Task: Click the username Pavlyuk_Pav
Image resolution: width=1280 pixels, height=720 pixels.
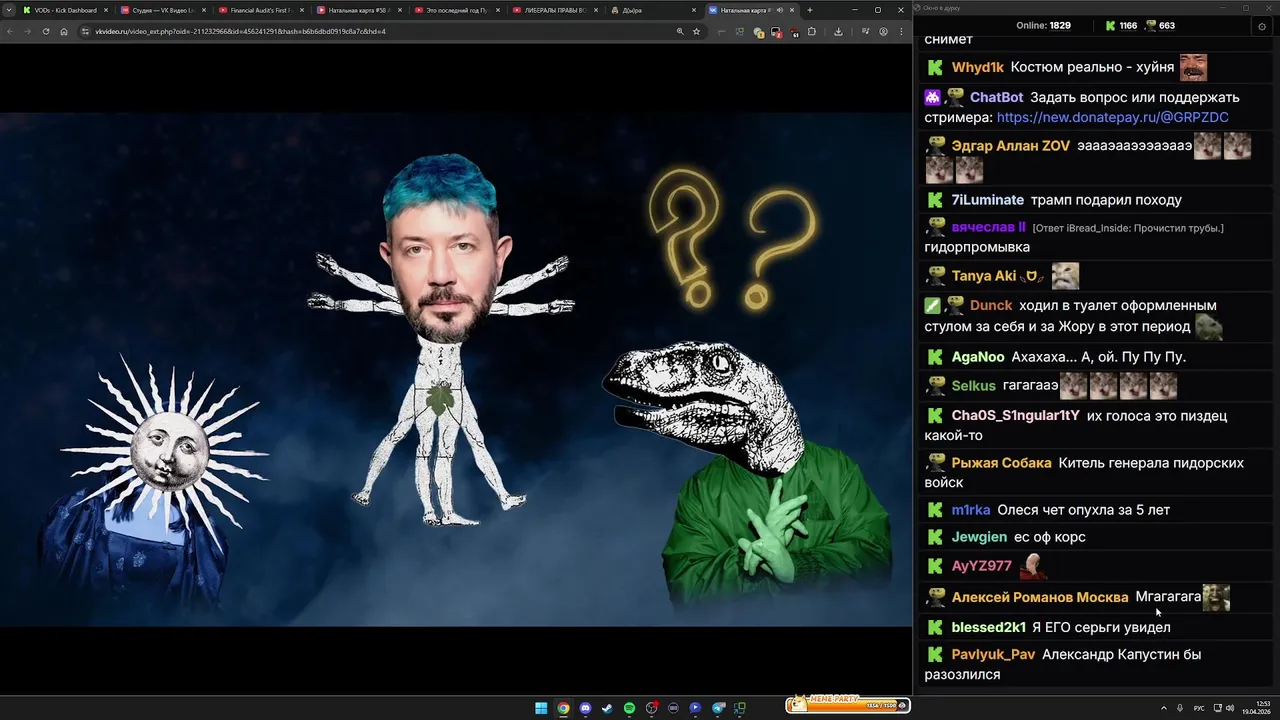Action: [993, 655]
